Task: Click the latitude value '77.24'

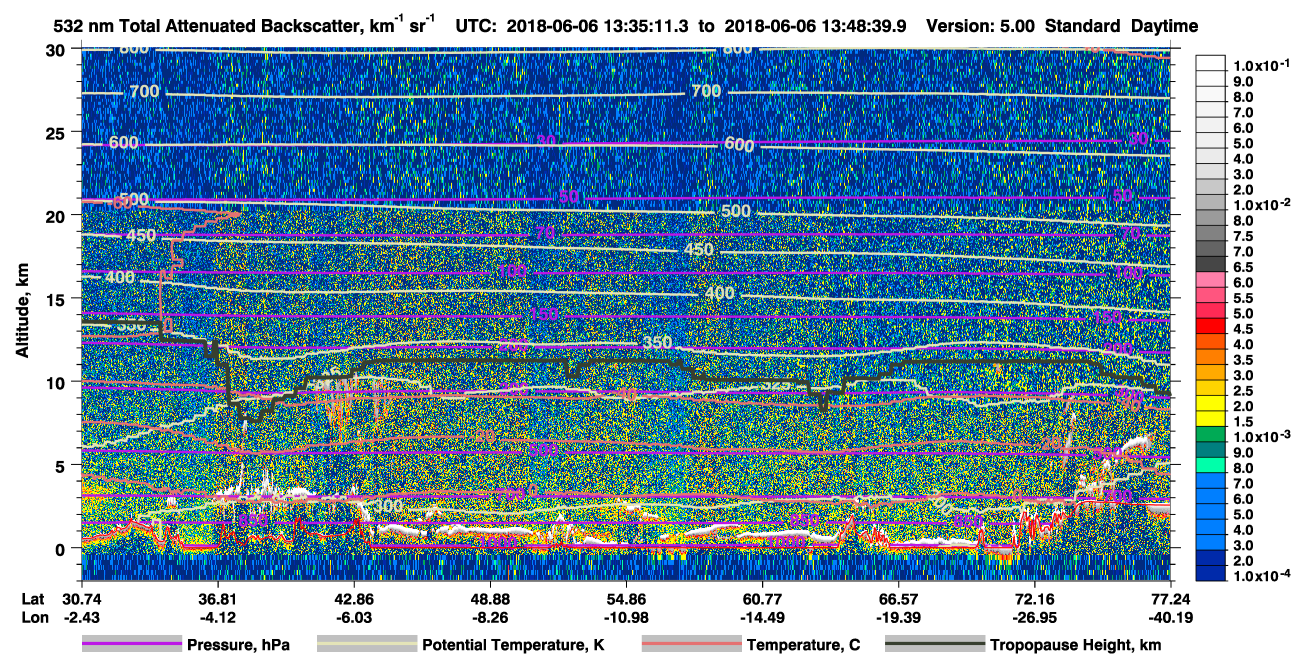Action: pyautogui.click(x=1170, y=597)
